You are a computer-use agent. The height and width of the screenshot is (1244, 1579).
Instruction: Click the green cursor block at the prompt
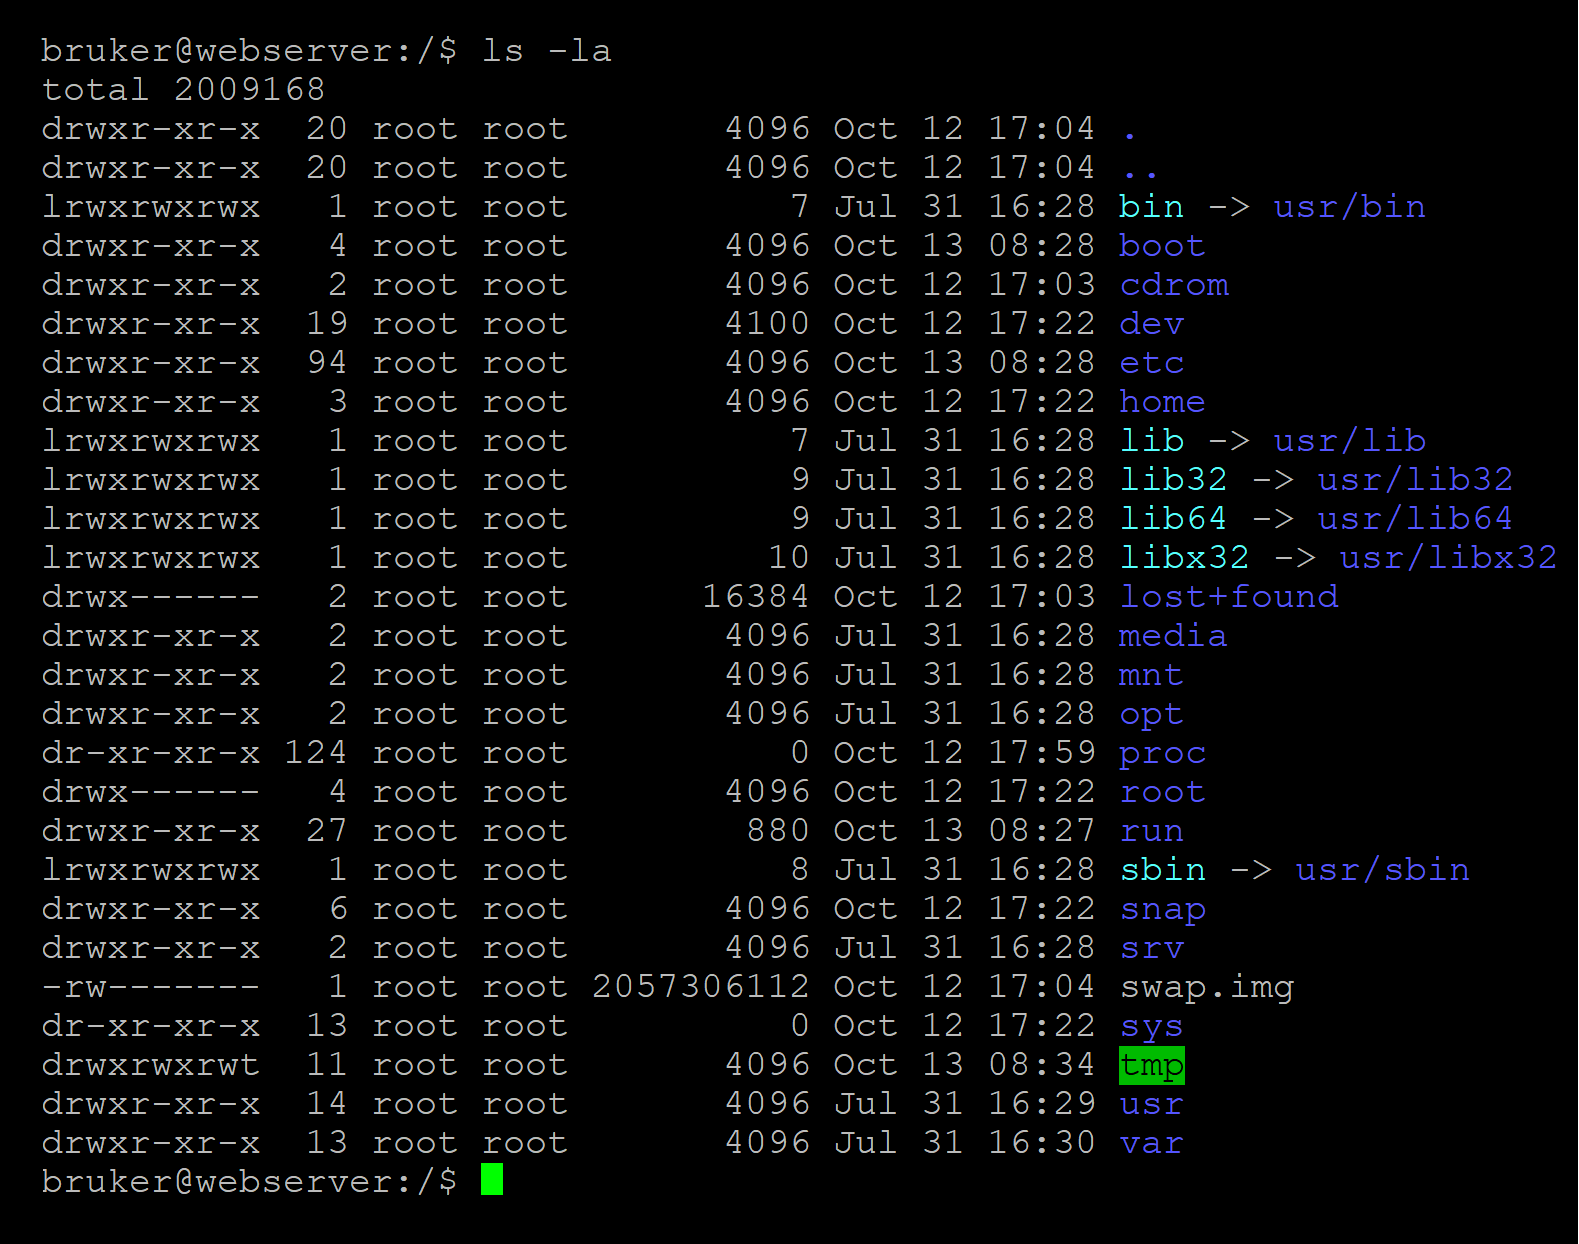coord(491,1180)
